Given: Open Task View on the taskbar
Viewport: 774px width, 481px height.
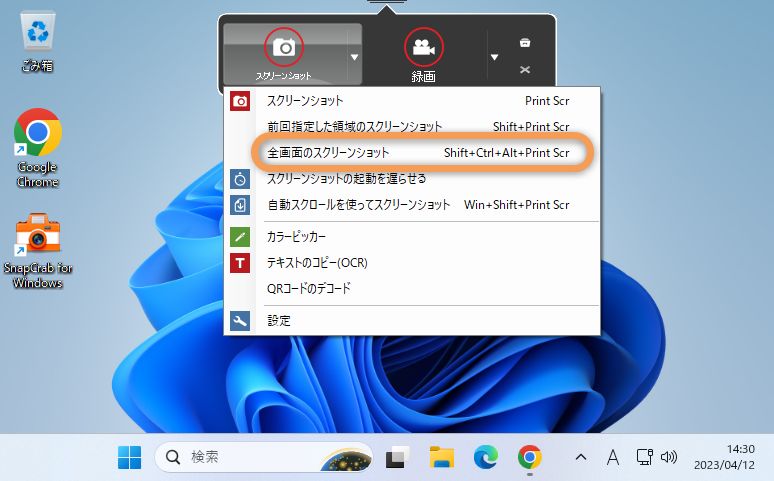Looking at the screenshot, I should pos(397,457).
